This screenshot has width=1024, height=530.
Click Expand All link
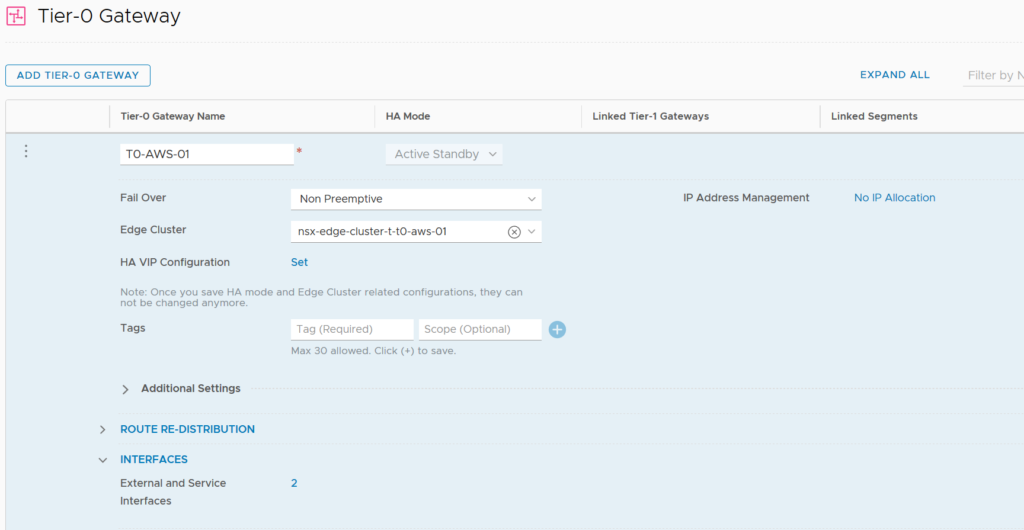895,75
